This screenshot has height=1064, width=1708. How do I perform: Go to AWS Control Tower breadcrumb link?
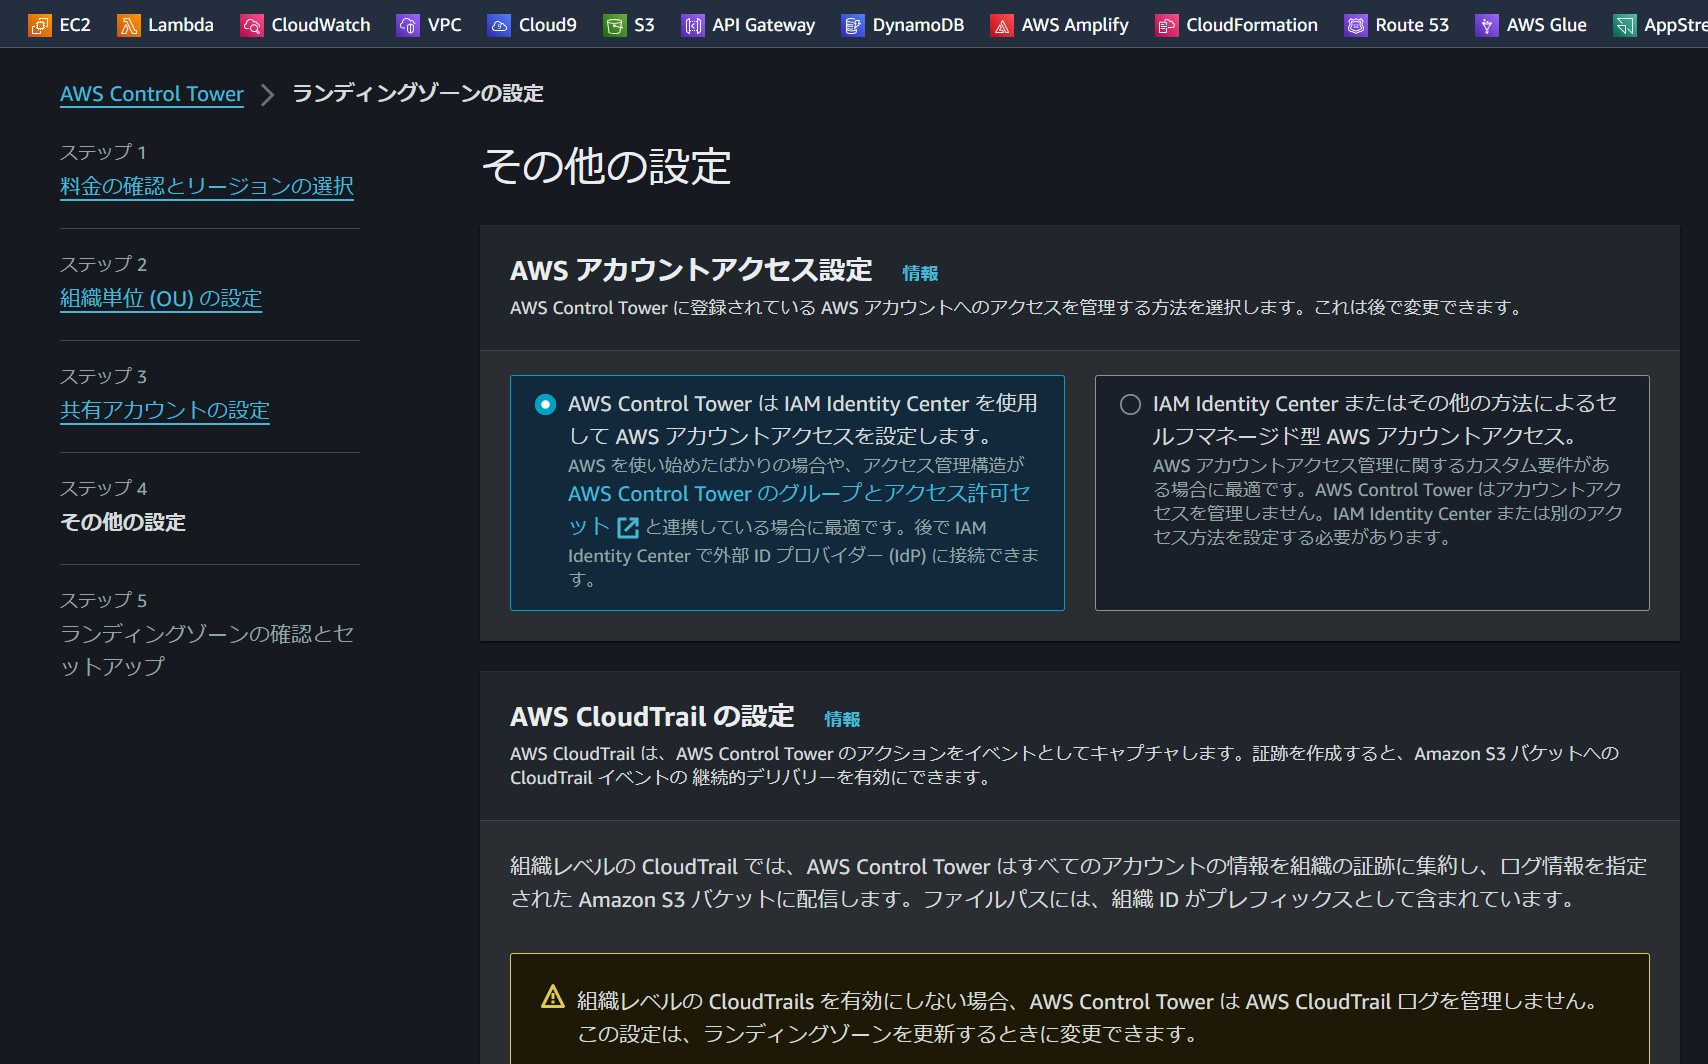click(152, 94)
